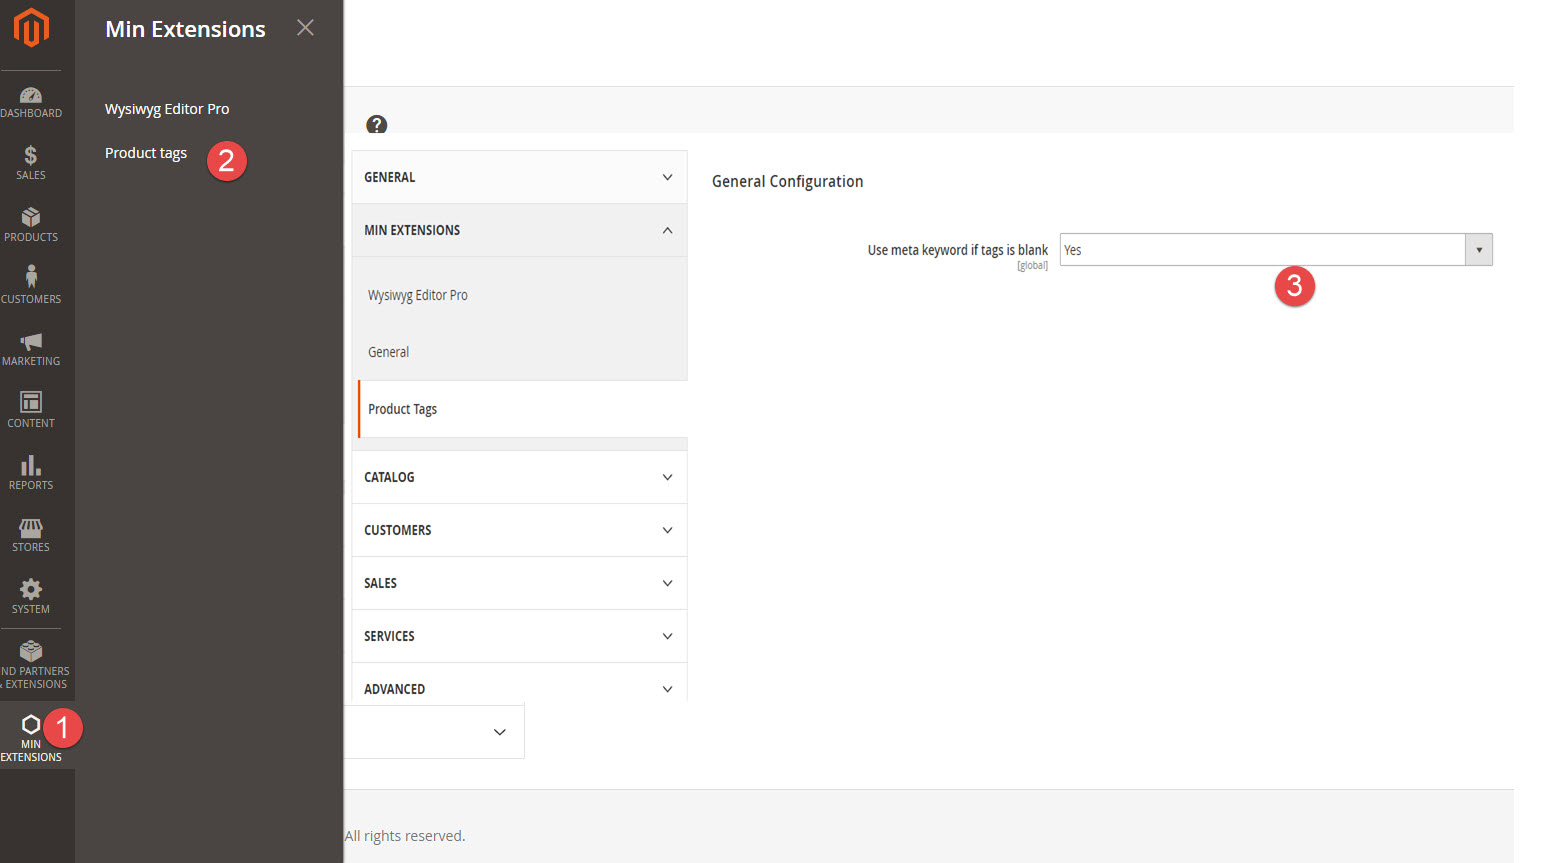
Task: Open the Dashboard gauge icon
Action: pos(31,95)
